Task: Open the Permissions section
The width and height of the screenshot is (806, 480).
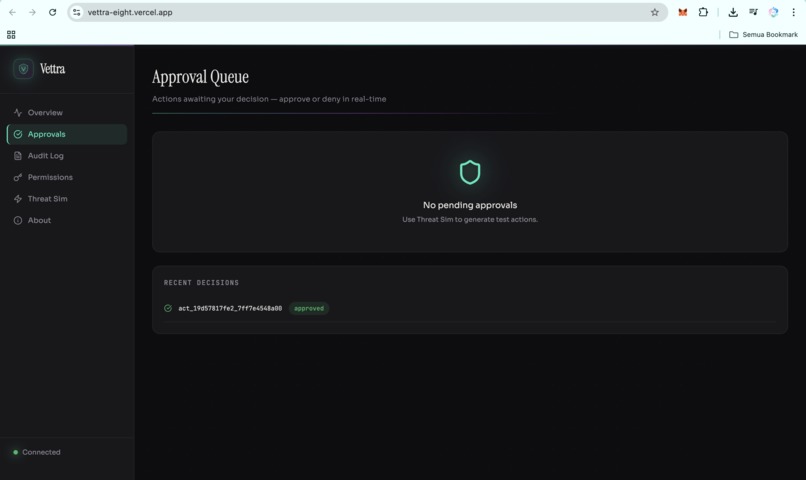Action: 67,177
